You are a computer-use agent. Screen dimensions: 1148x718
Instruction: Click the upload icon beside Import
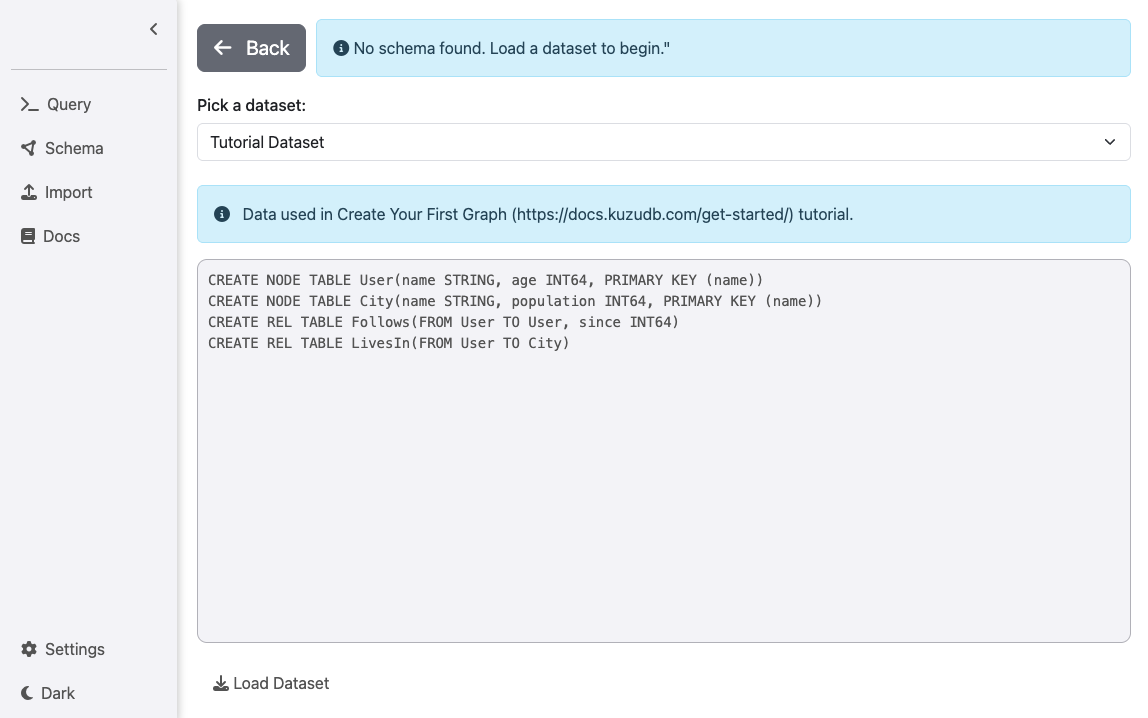pos(29,193)
